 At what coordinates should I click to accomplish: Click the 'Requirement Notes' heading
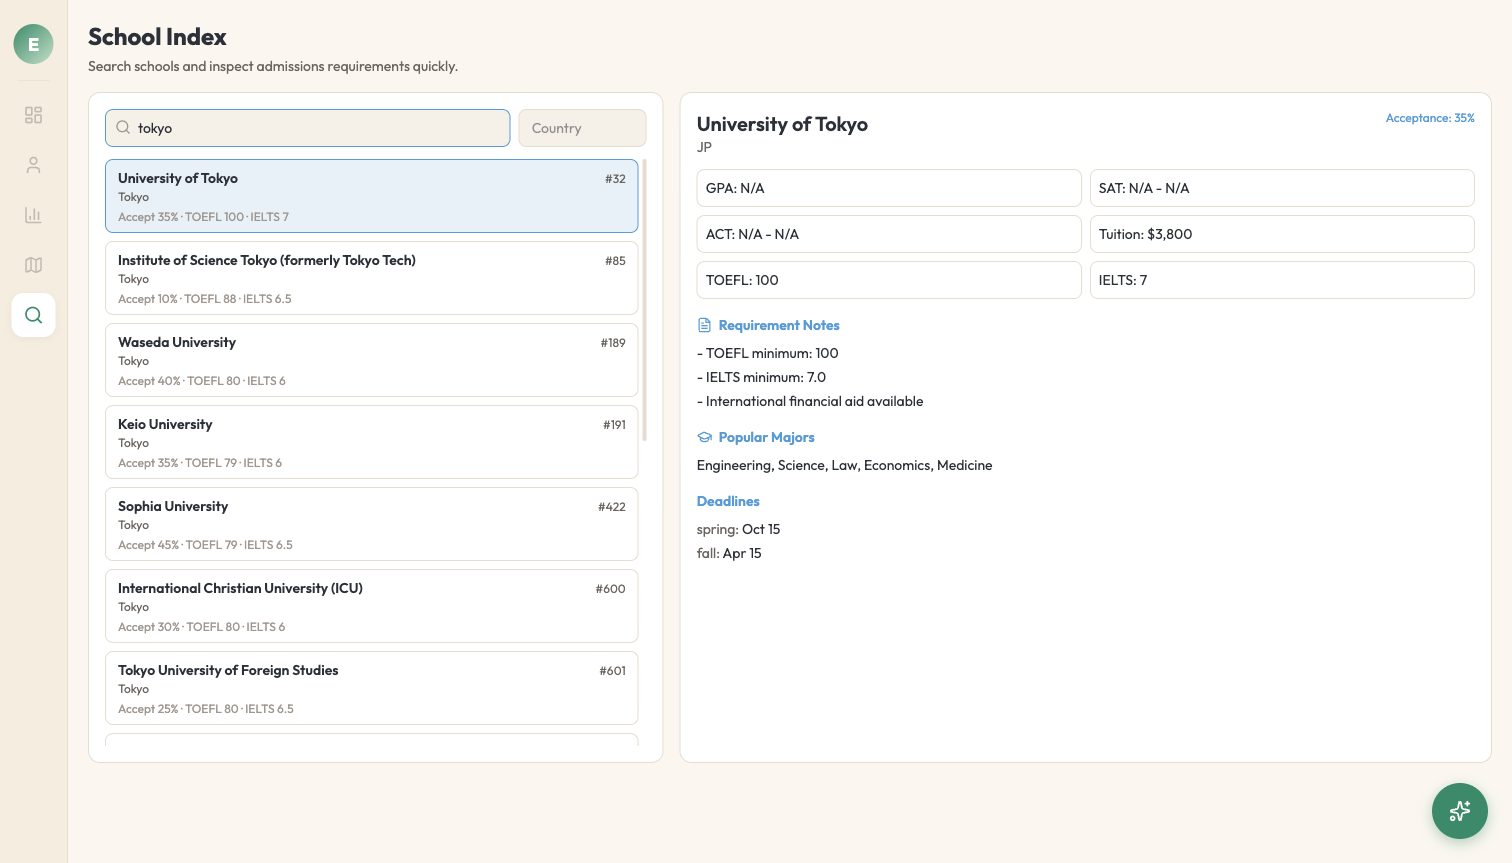[x=779, y=325]
